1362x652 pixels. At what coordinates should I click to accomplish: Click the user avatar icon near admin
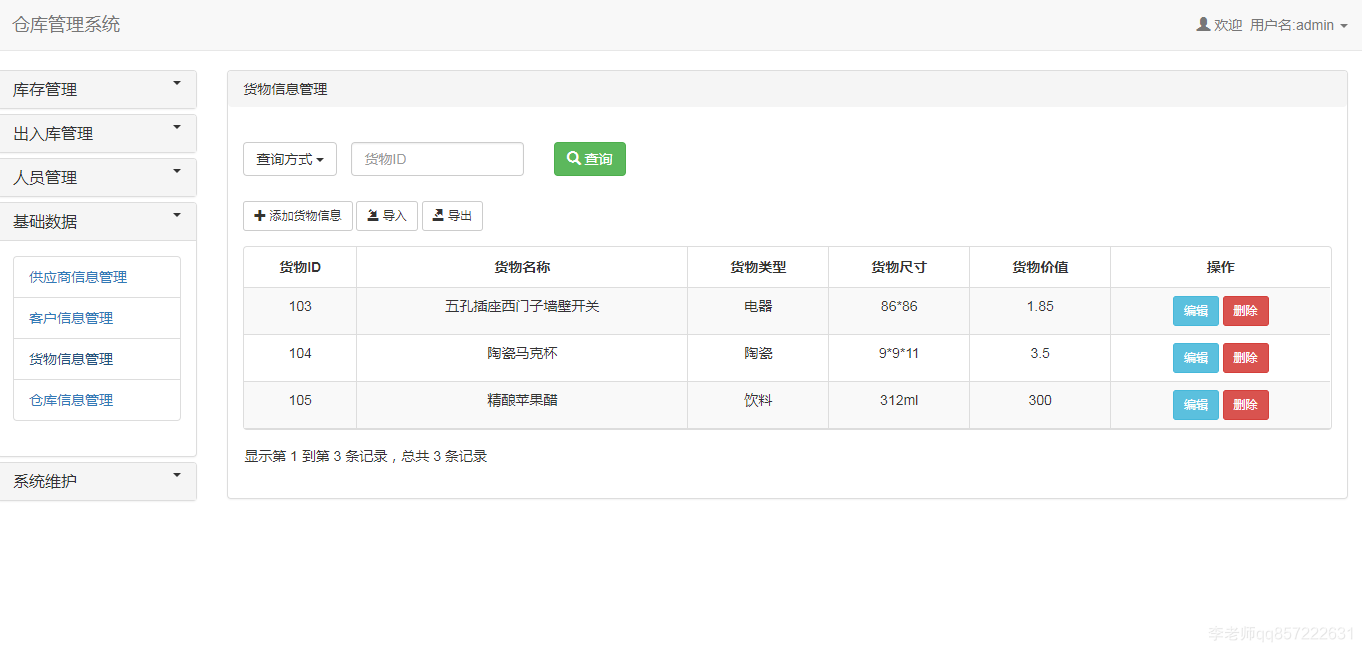click(1203, 24)
